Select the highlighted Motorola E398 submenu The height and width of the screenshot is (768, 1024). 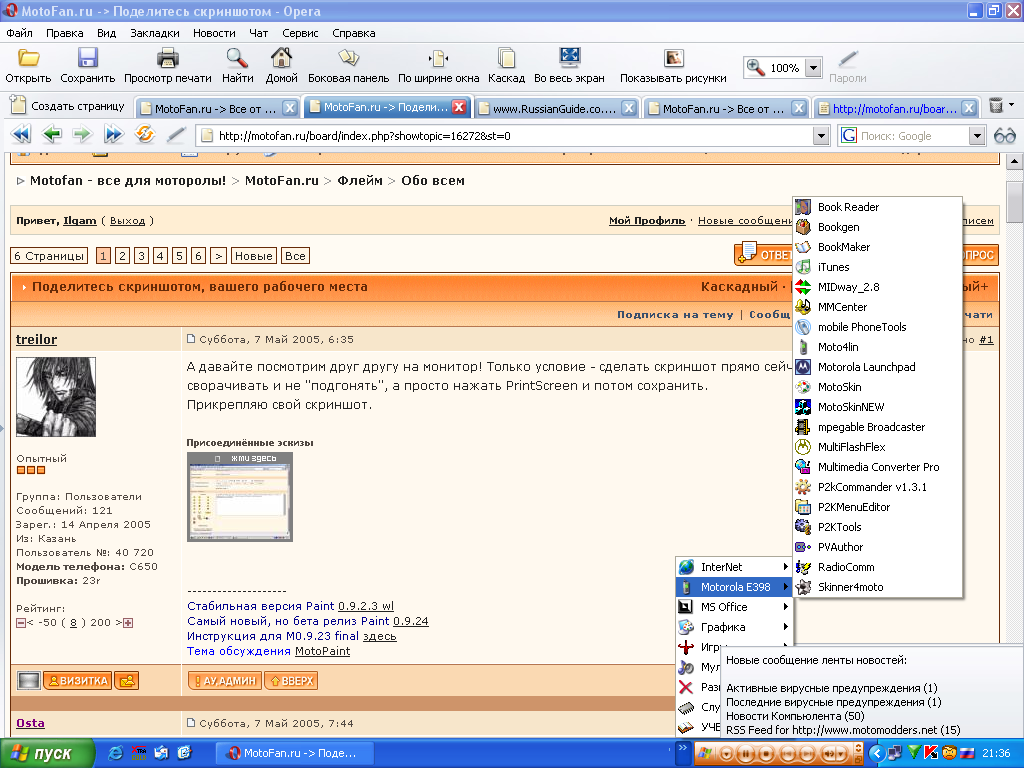734,587
